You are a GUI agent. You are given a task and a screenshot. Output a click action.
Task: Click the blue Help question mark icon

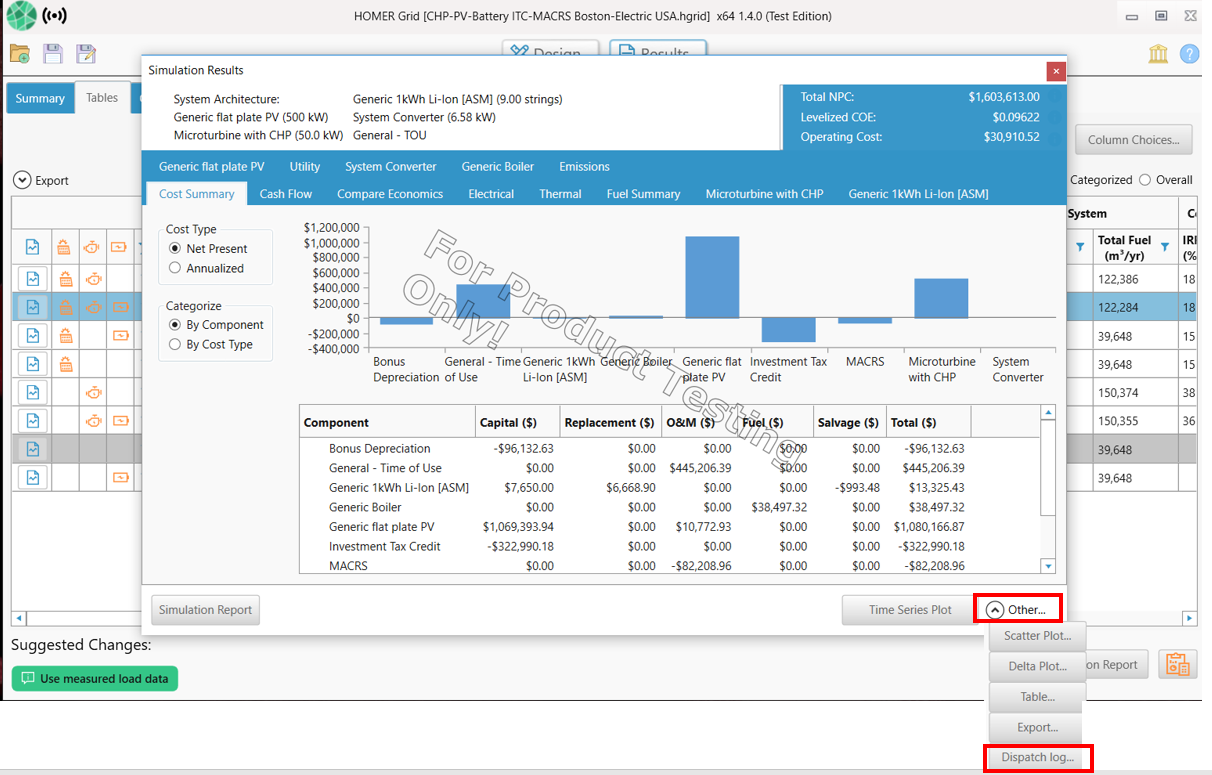[x=1189, y=54]
